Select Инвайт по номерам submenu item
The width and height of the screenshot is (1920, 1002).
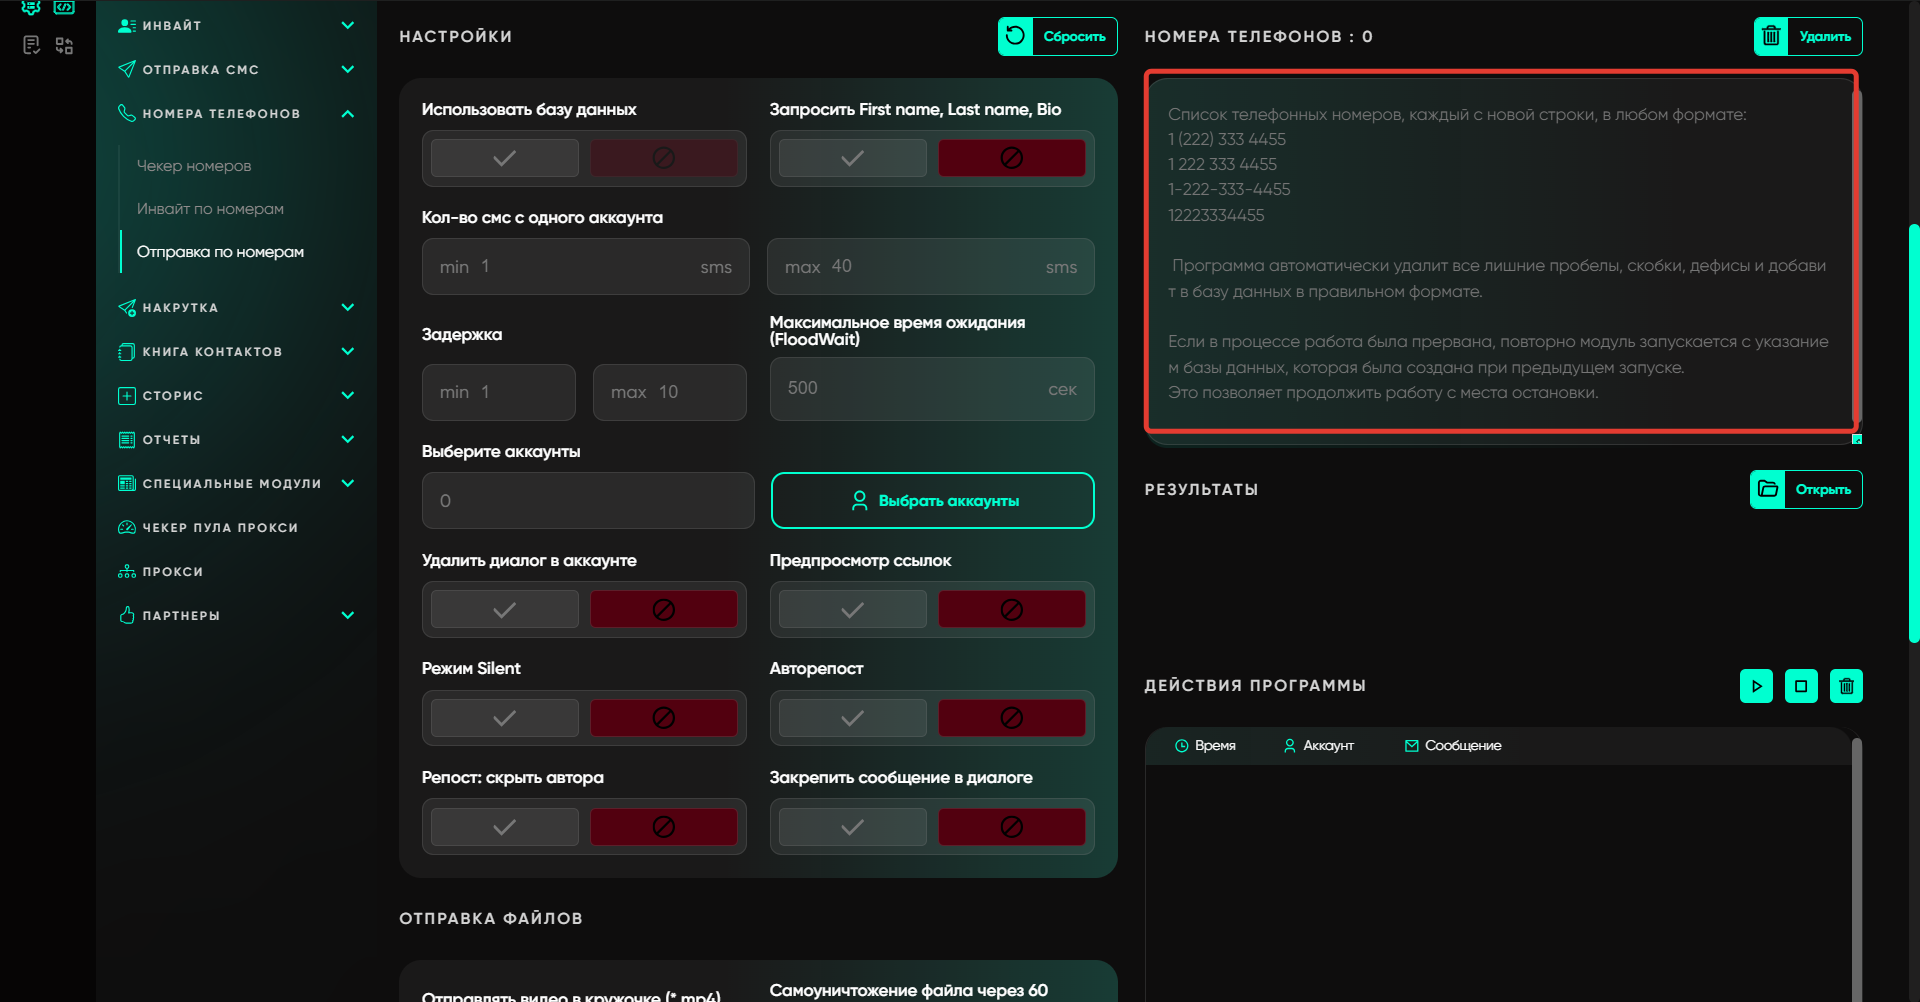210,209
